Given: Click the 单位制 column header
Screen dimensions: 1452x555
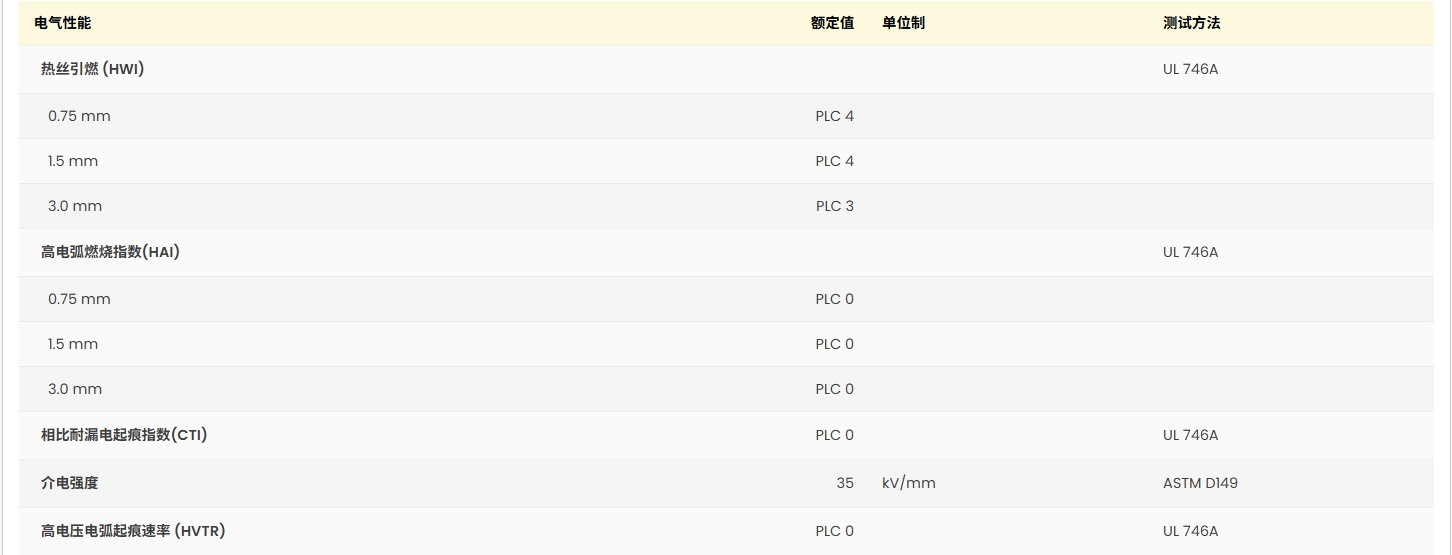Looking at the screenshot, I should [903, 23].
